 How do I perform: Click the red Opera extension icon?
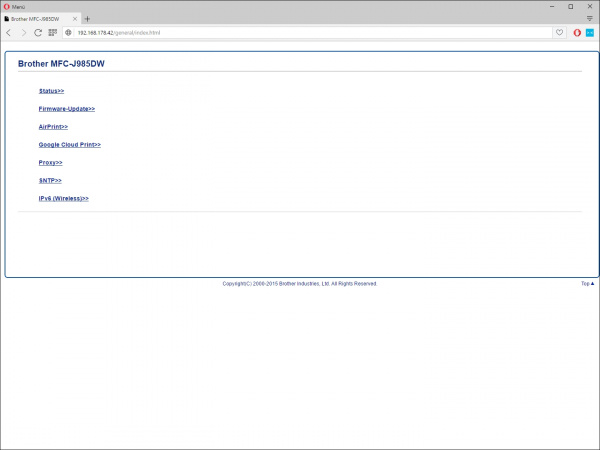click(577, 32)
